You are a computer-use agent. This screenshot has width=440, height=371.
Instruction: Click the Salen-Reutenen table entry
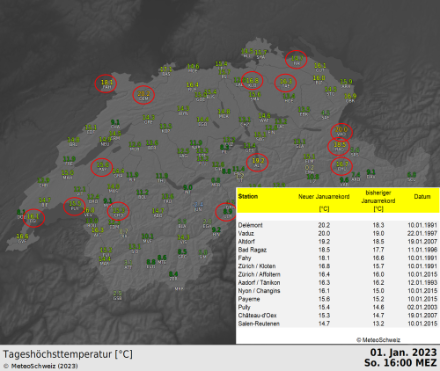[259, 324]
